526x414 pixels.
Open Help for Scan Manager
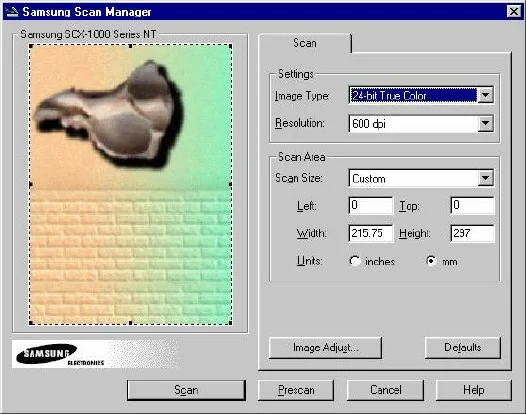click(474, 390)
